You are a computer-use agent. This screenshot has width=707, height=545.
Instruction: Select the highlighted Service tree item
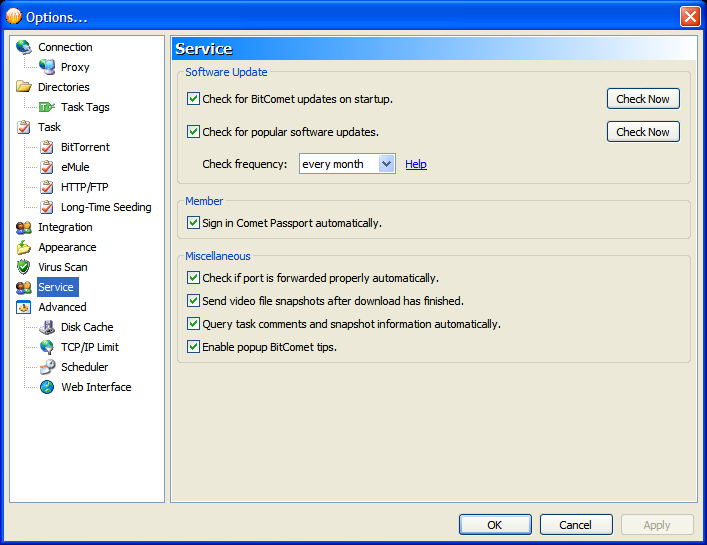pyautogui.click(x=58, y=287)
